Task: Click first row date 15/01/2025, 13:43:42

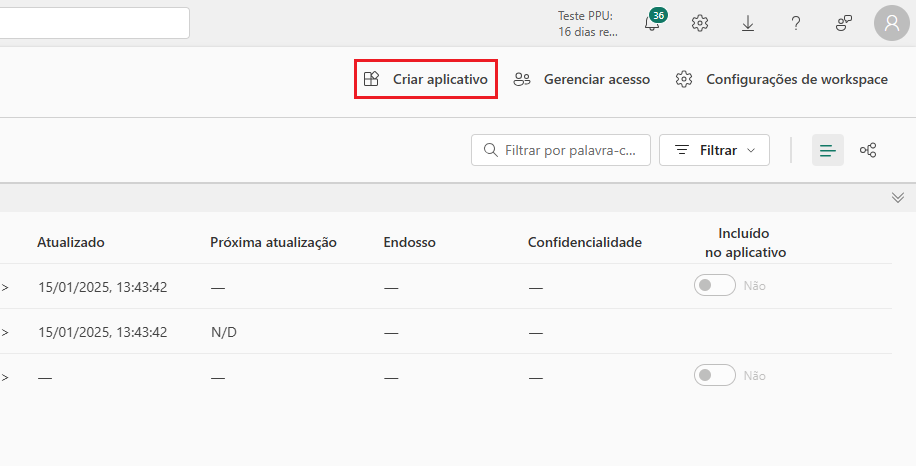Action: [103, 287]
